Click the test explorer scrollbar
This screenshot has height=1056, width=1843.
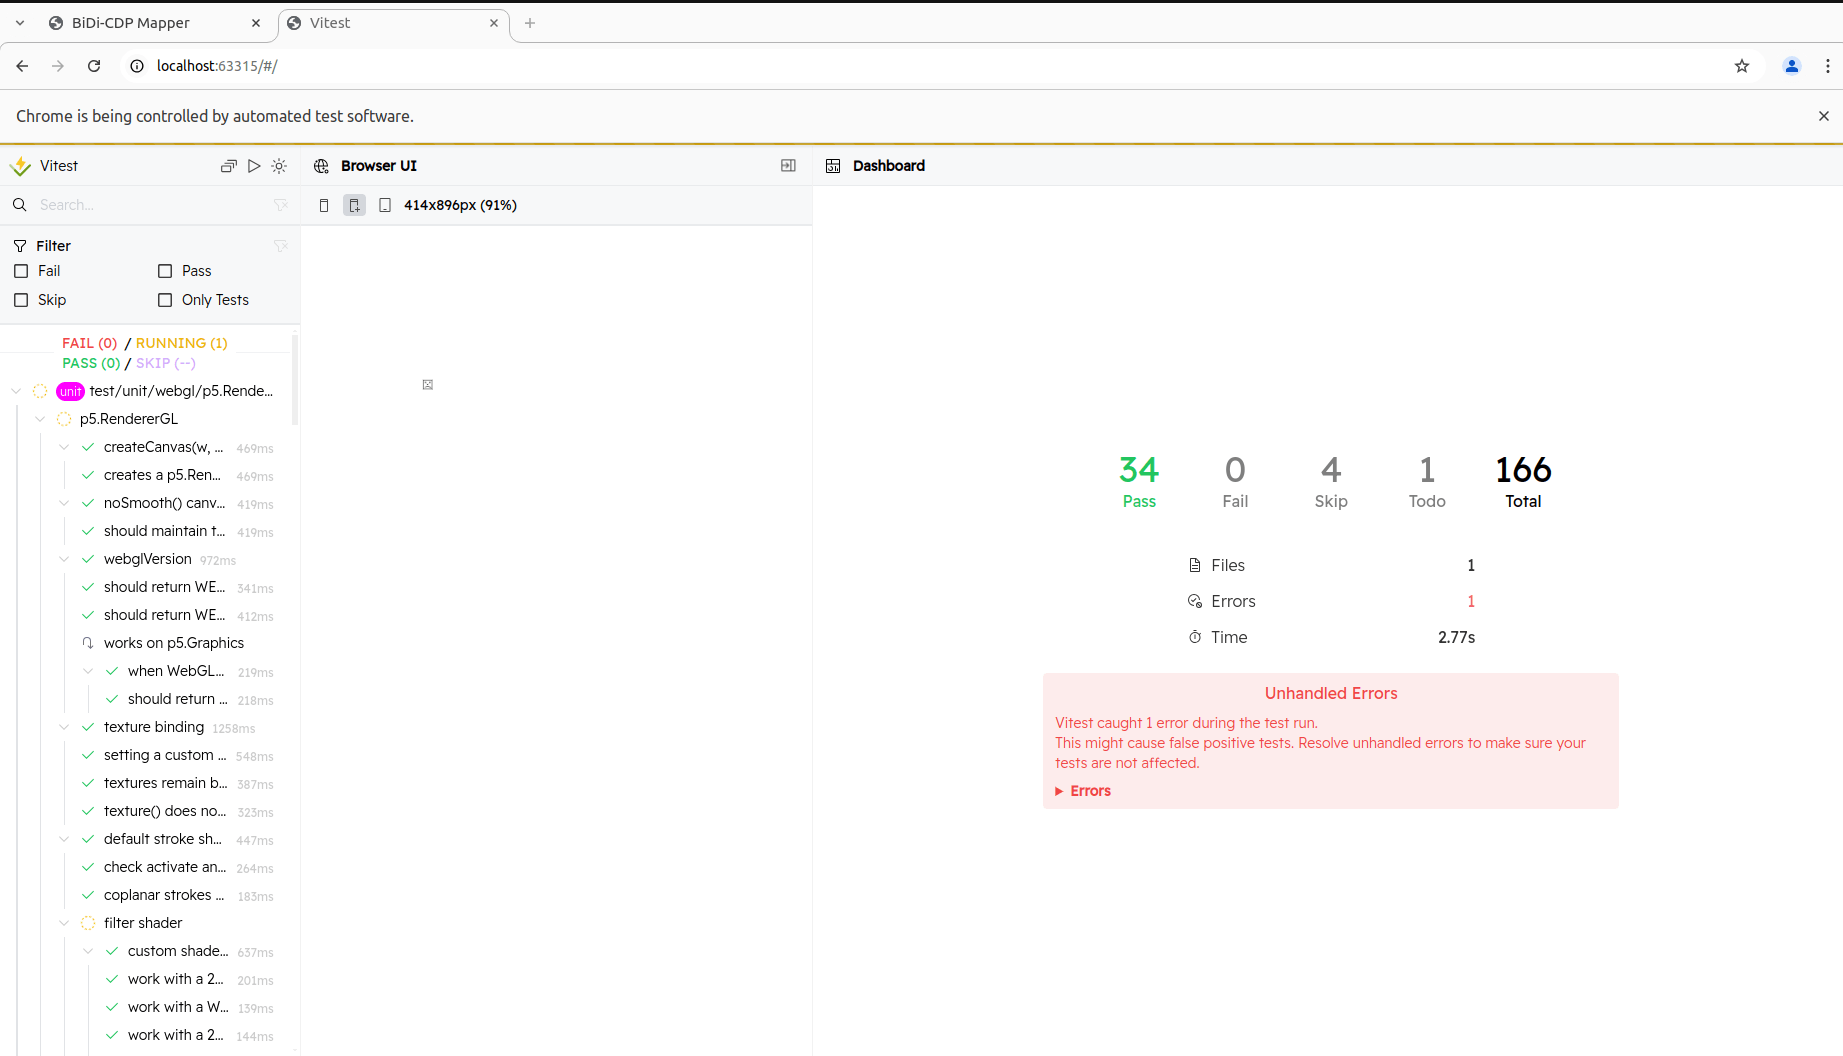tap(295, 380)
